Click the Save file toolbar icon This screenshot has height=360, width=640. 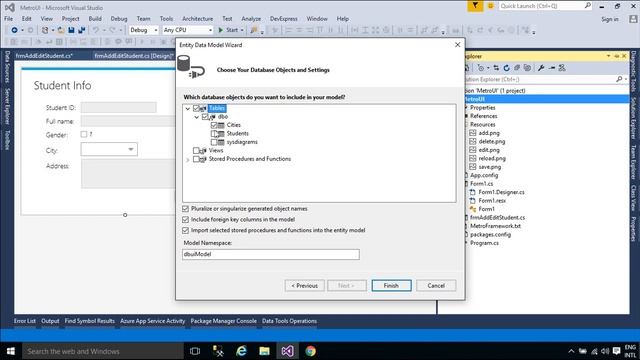[x=71, y=30]
